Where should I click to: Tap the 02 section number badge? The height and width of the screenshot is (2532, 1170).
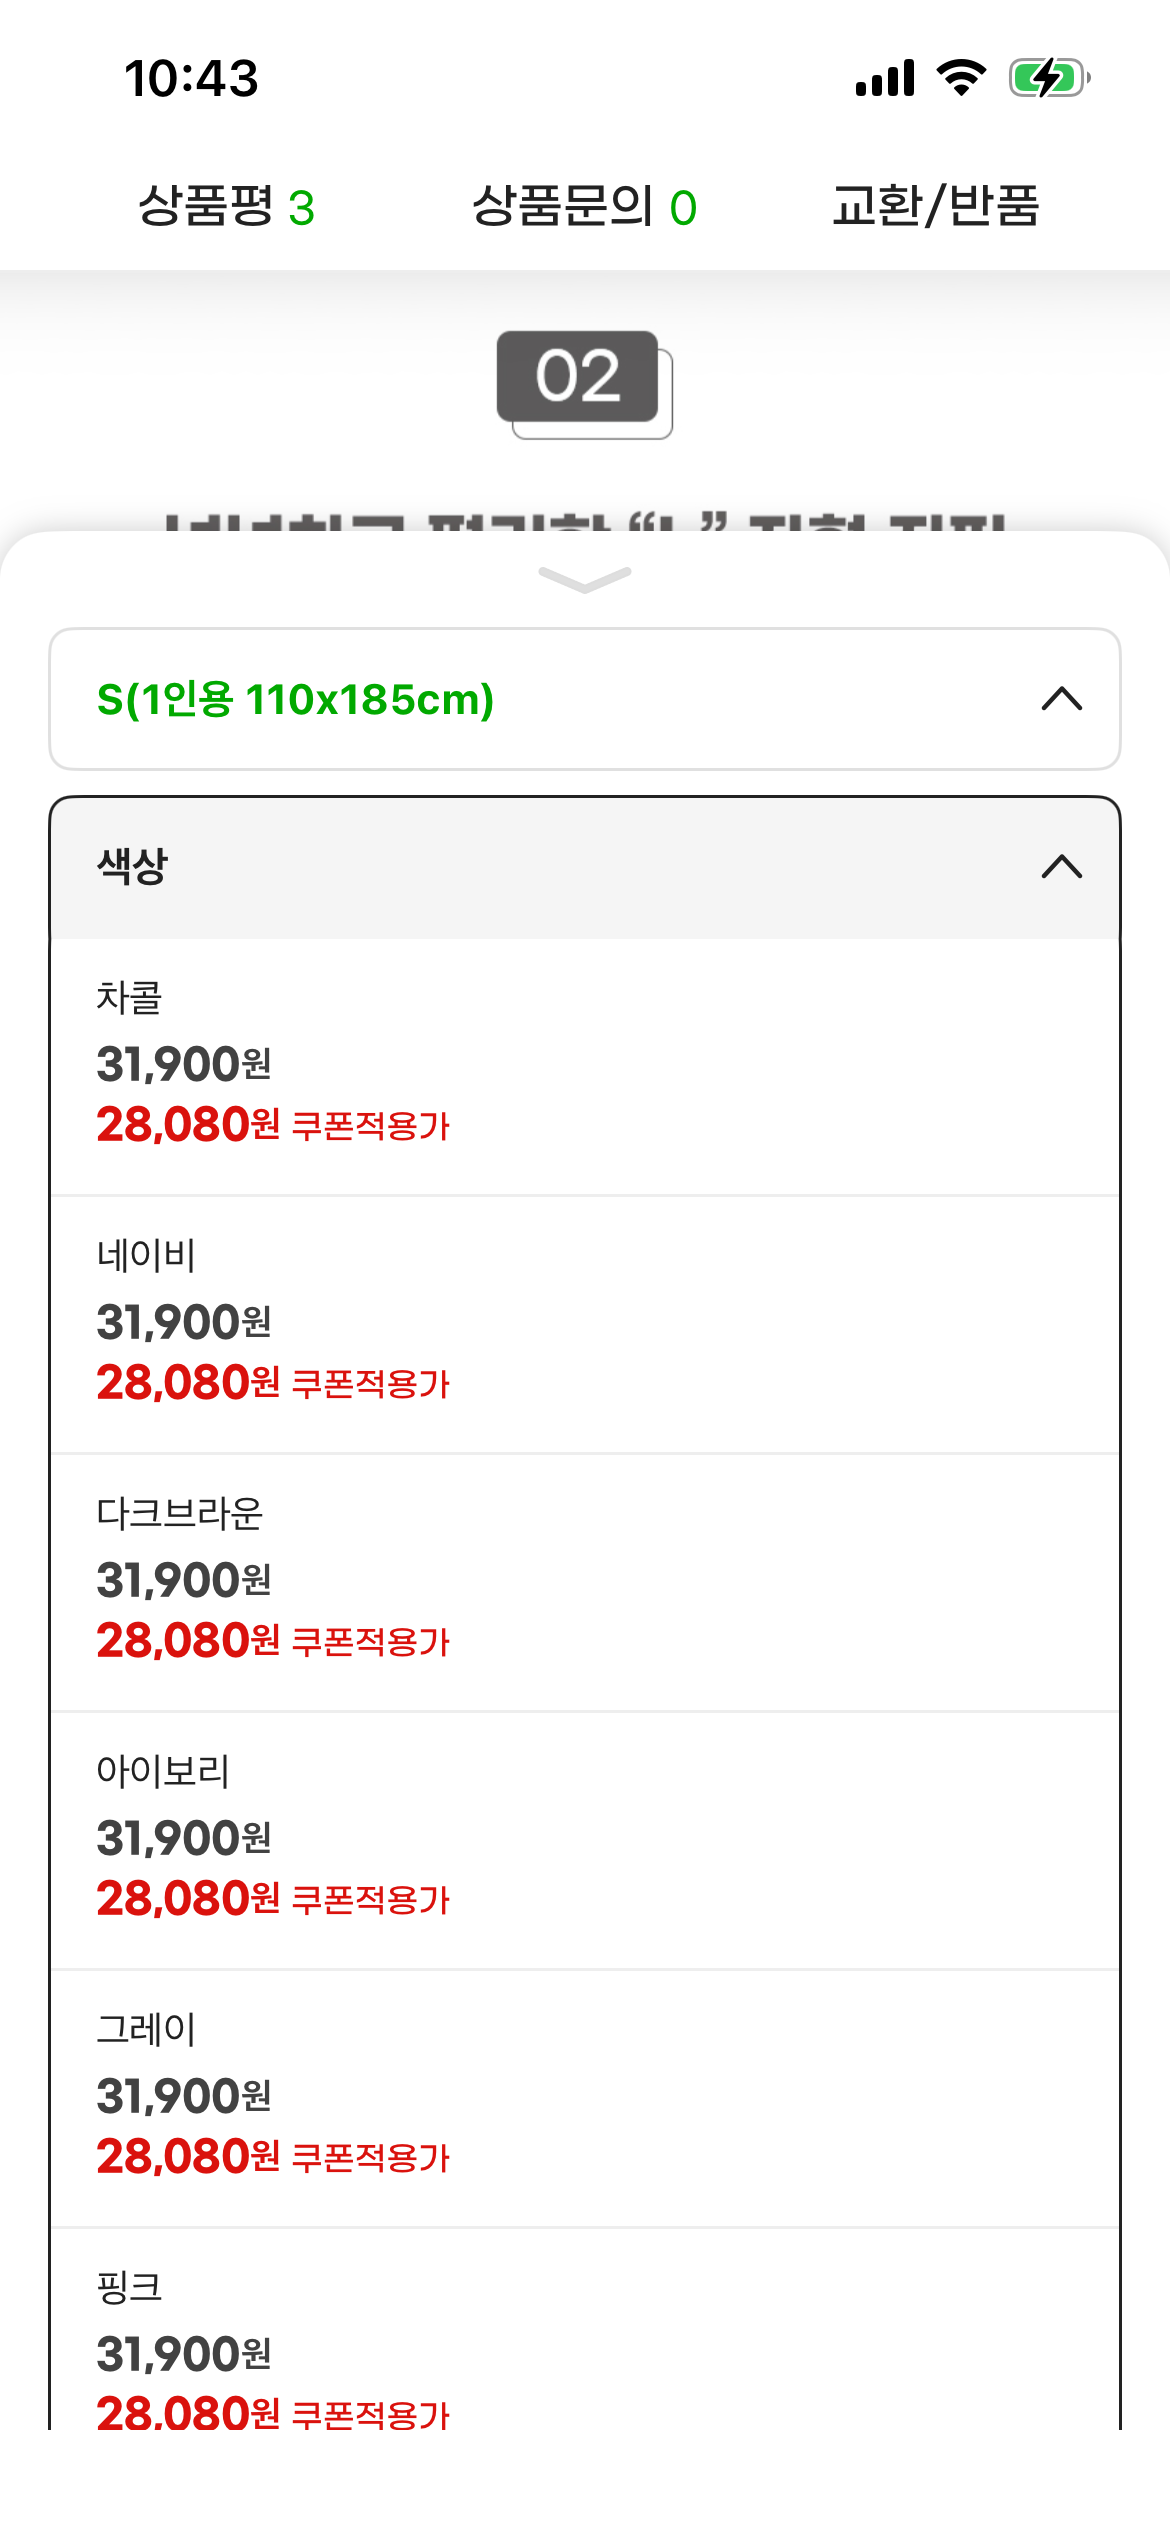tap(579, 378)
